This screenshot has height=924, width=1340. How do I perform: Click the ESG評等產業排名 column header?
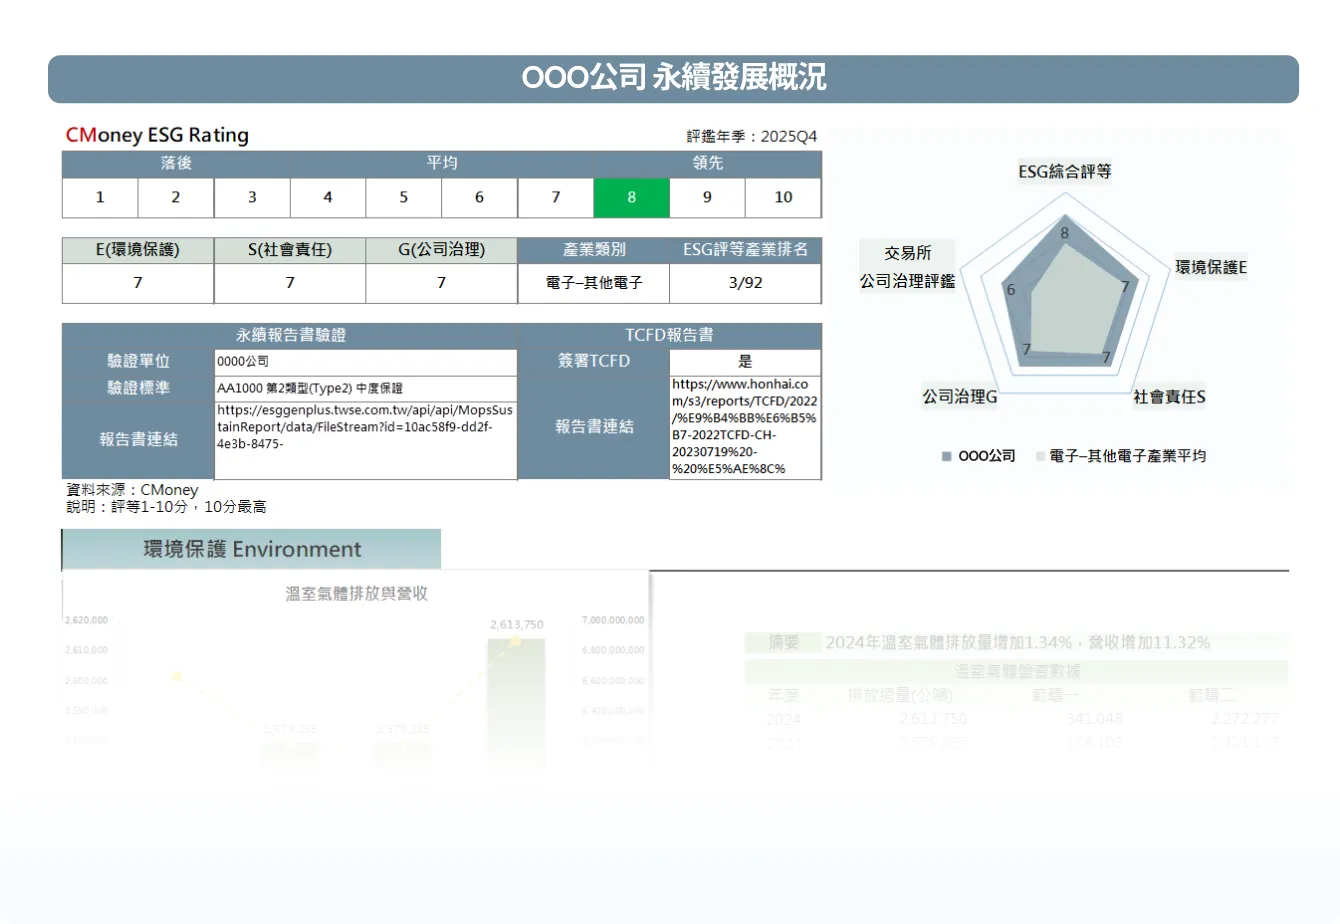coord(745,250)
